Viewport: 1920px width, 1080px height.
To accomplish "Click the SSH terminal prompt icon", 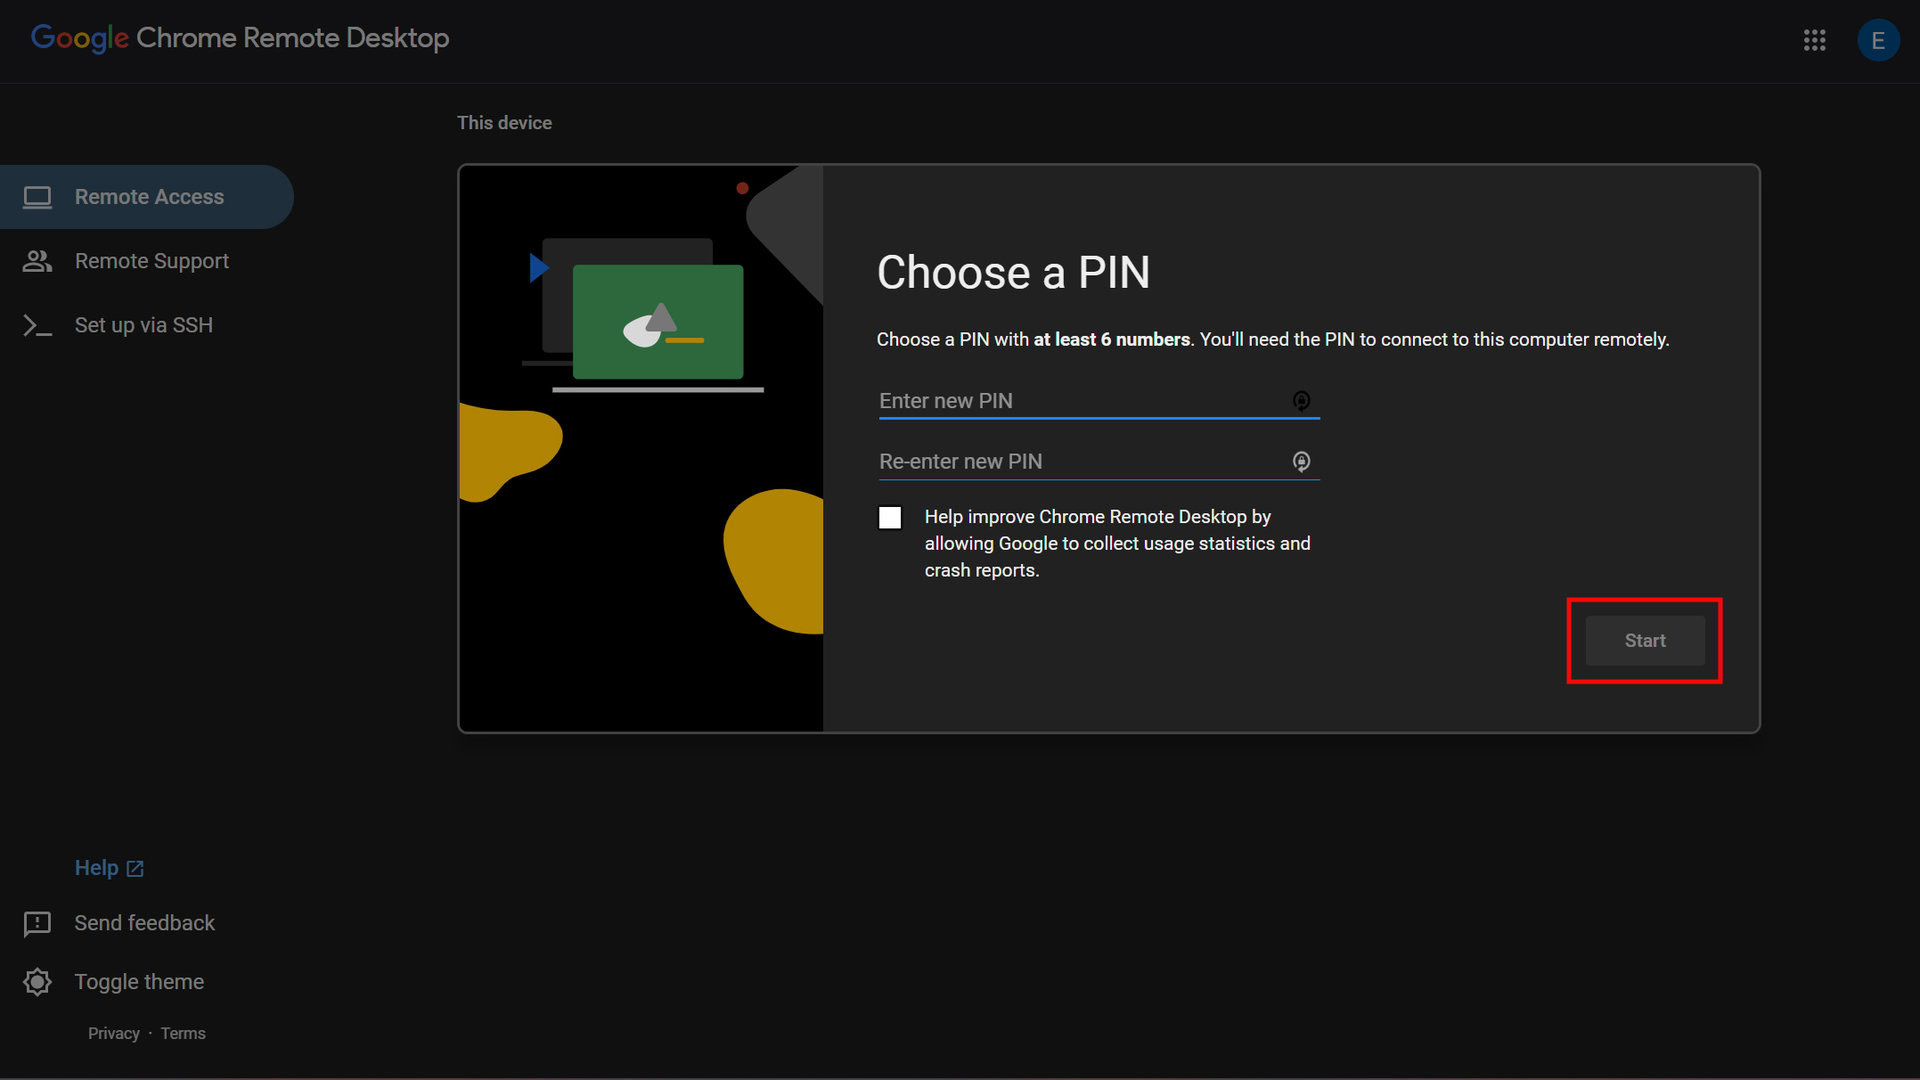I will coord(37,325).
